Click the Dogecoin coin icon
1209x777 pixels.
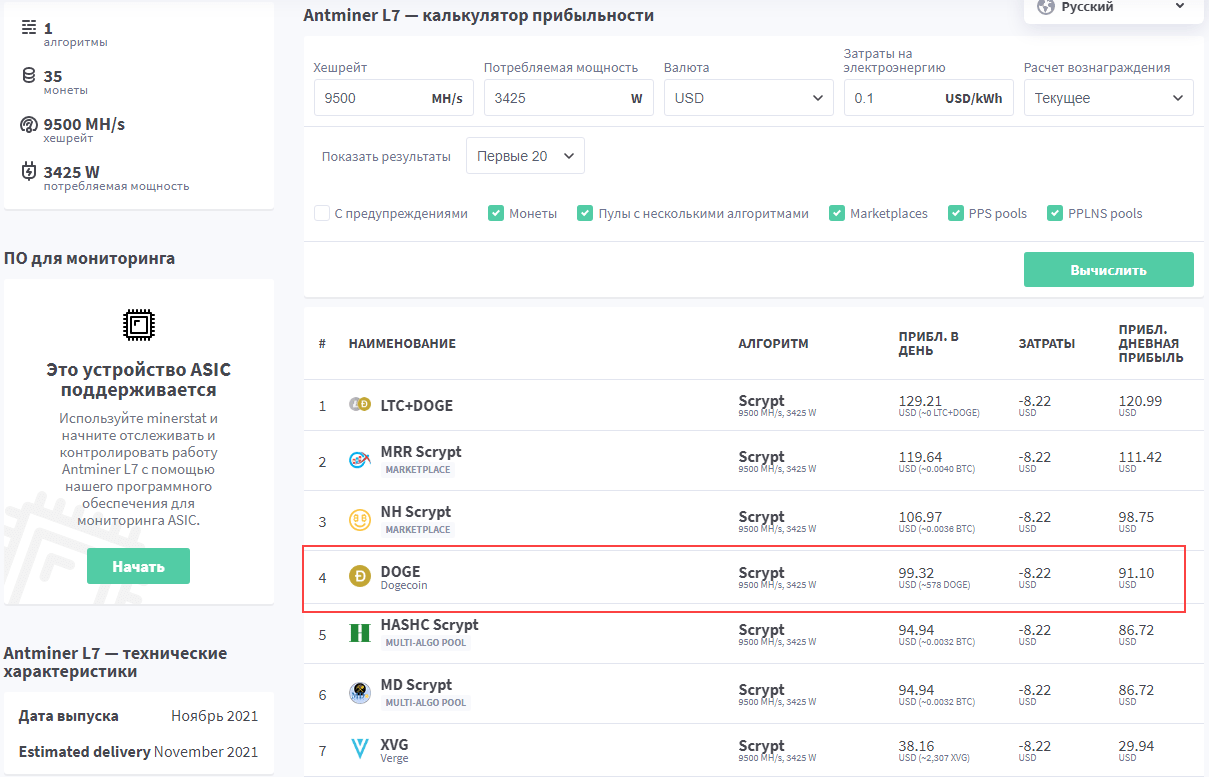click(x=359, y=577)
